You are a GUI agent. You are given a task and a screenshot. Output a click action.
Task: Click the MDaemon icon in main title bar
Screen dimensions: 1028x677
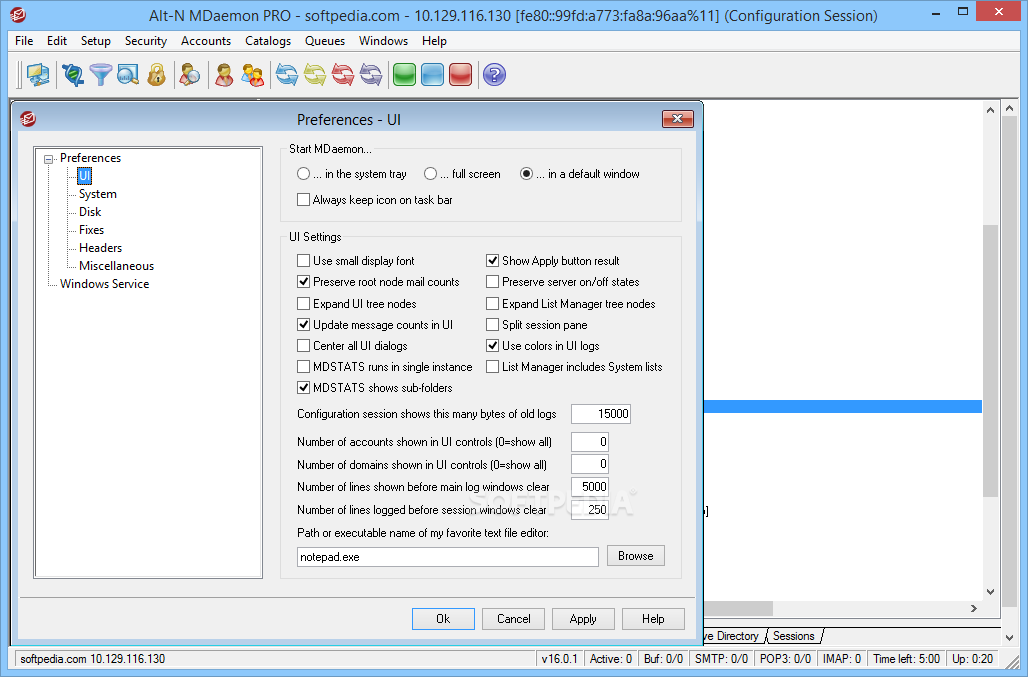click(x=18, y=14)
